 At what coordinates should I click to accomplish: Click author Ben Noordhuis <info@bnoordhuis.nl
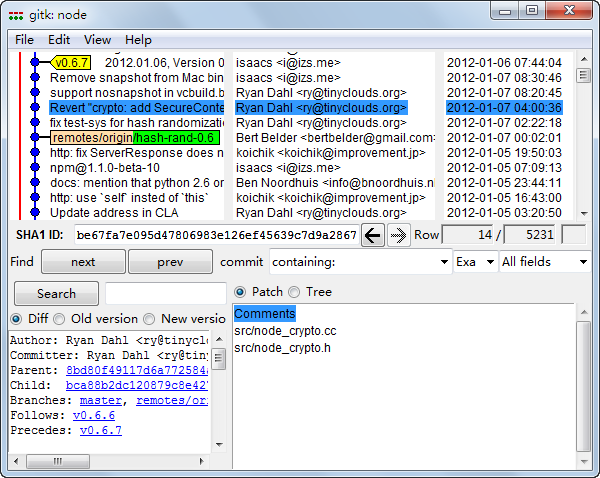coord(335,183)
